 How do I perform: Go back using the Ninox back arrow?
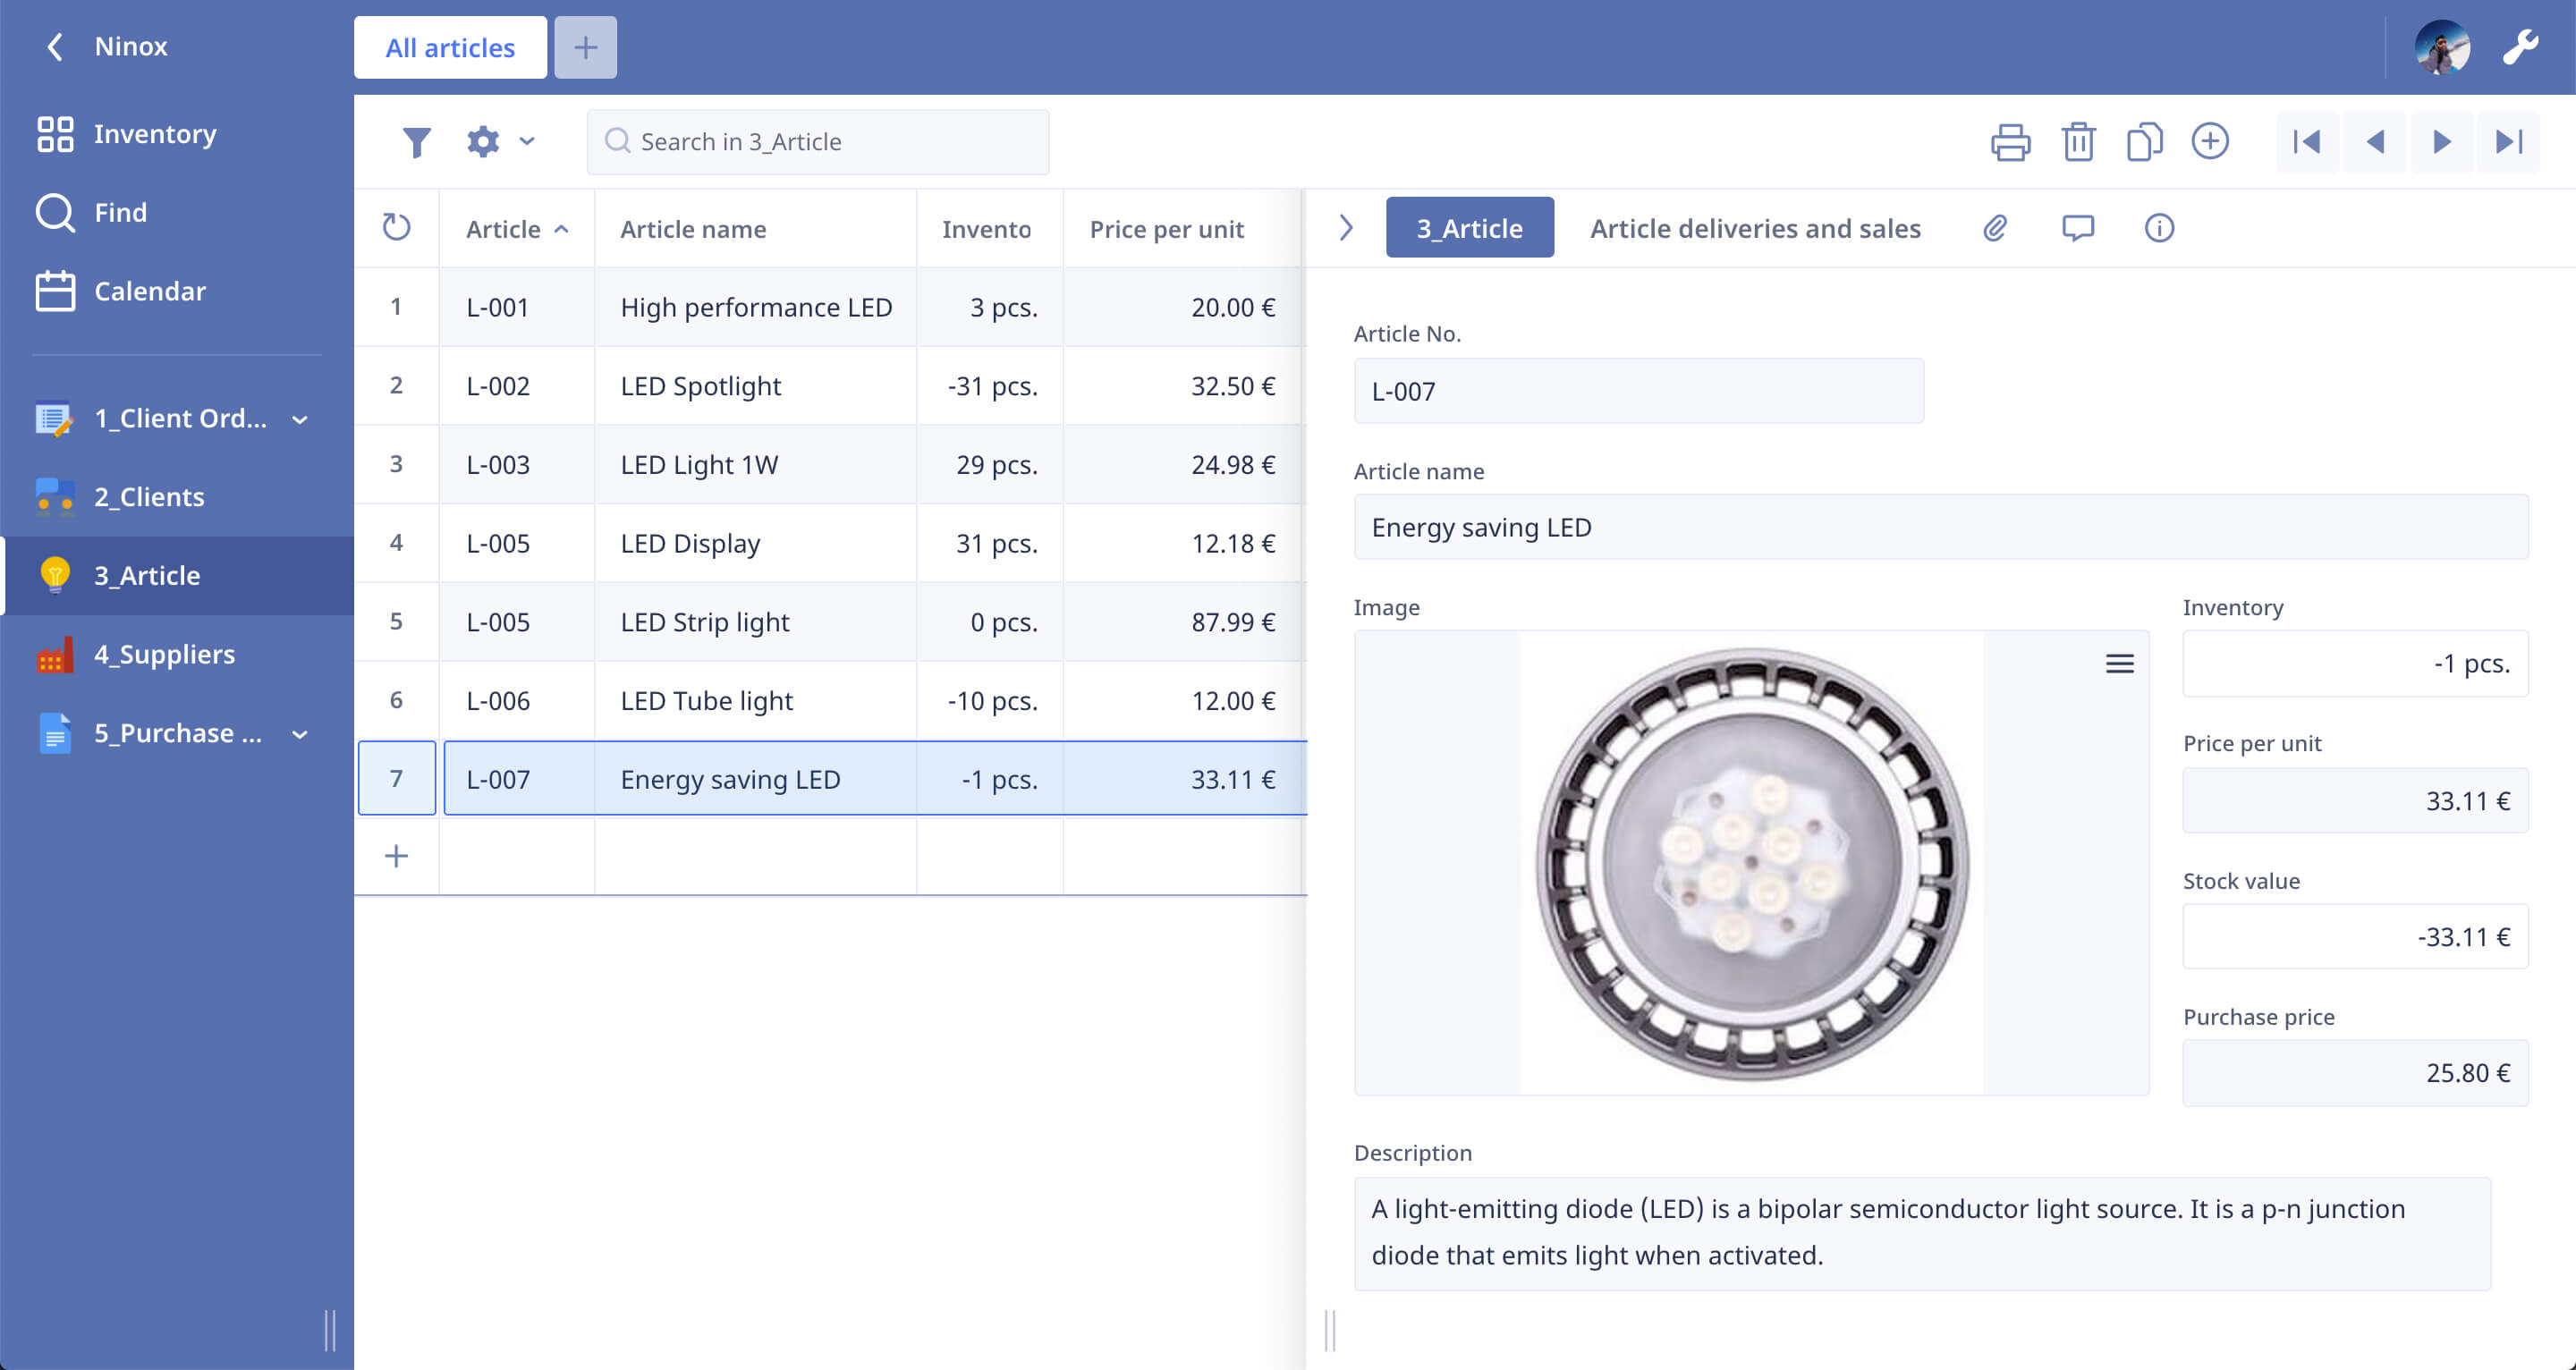pyautogui.click(x=56, y=46)
